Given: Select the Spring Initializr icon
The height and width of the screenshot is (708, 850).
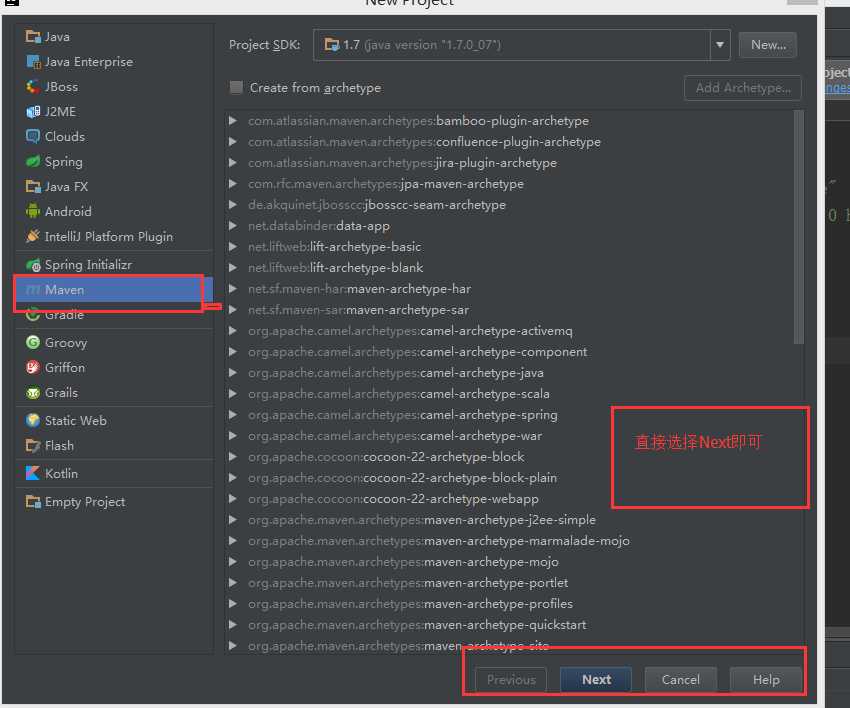Looking at the screenshot, I should tap(33, 265).
